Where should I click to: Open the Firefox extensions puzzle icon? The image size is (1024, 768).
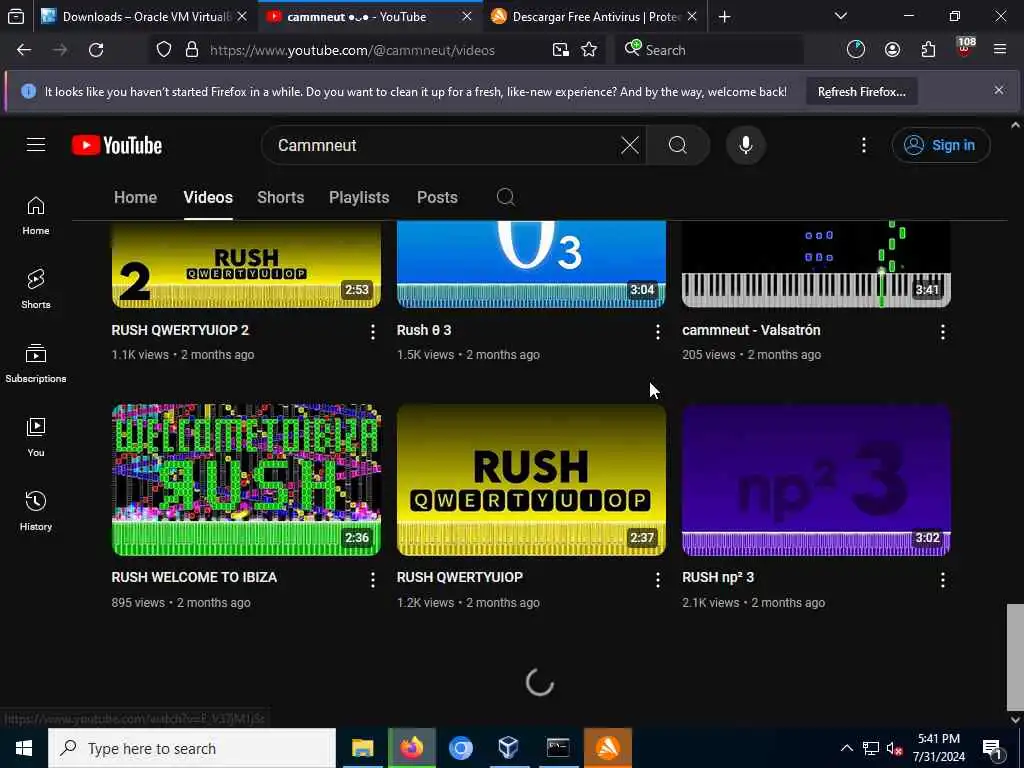(928, 50)
